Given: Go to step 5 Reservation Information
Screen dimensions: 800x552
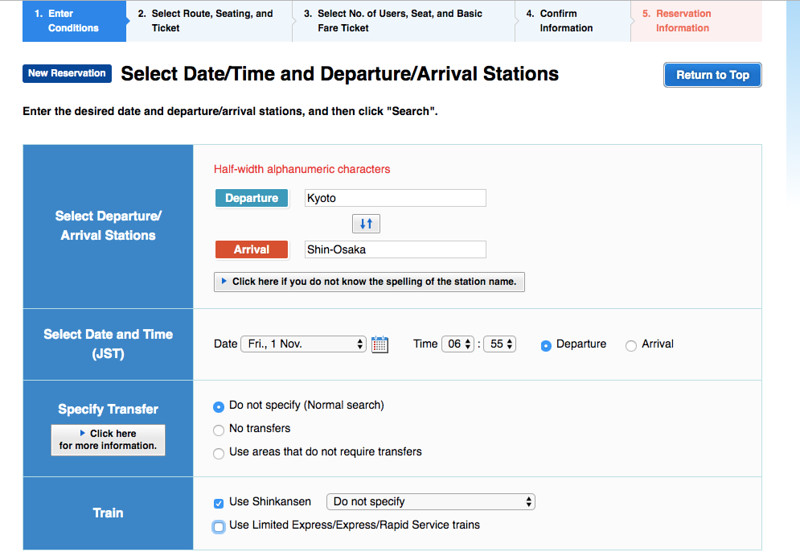Looking at the screenshot, I should coord(696,21).
